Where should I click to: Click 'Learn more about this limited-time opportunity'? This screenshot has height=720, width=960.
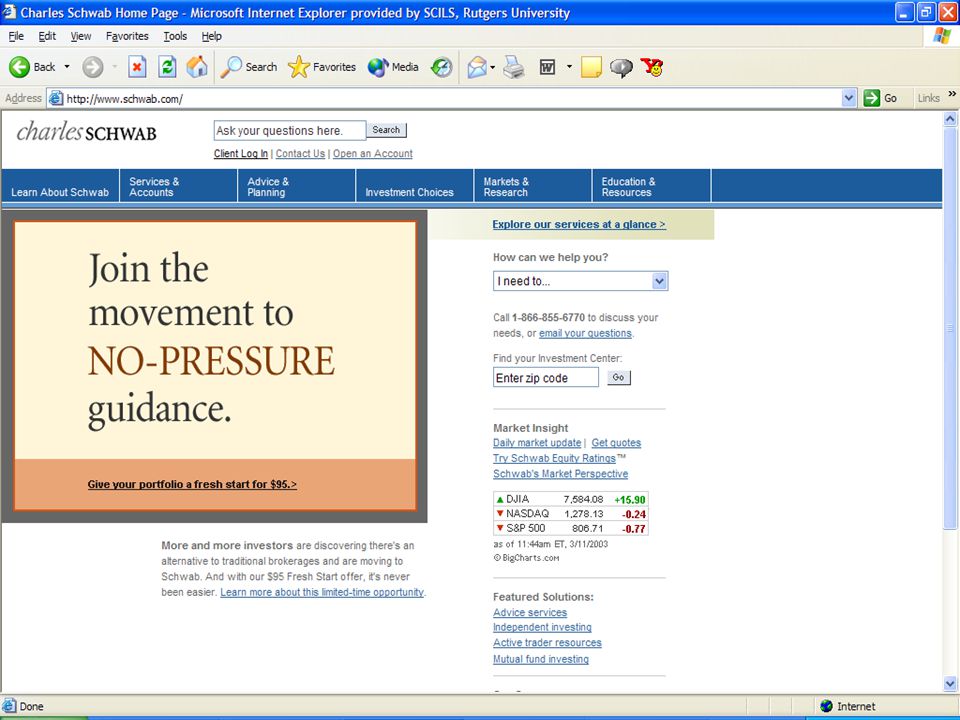[322, 592]
